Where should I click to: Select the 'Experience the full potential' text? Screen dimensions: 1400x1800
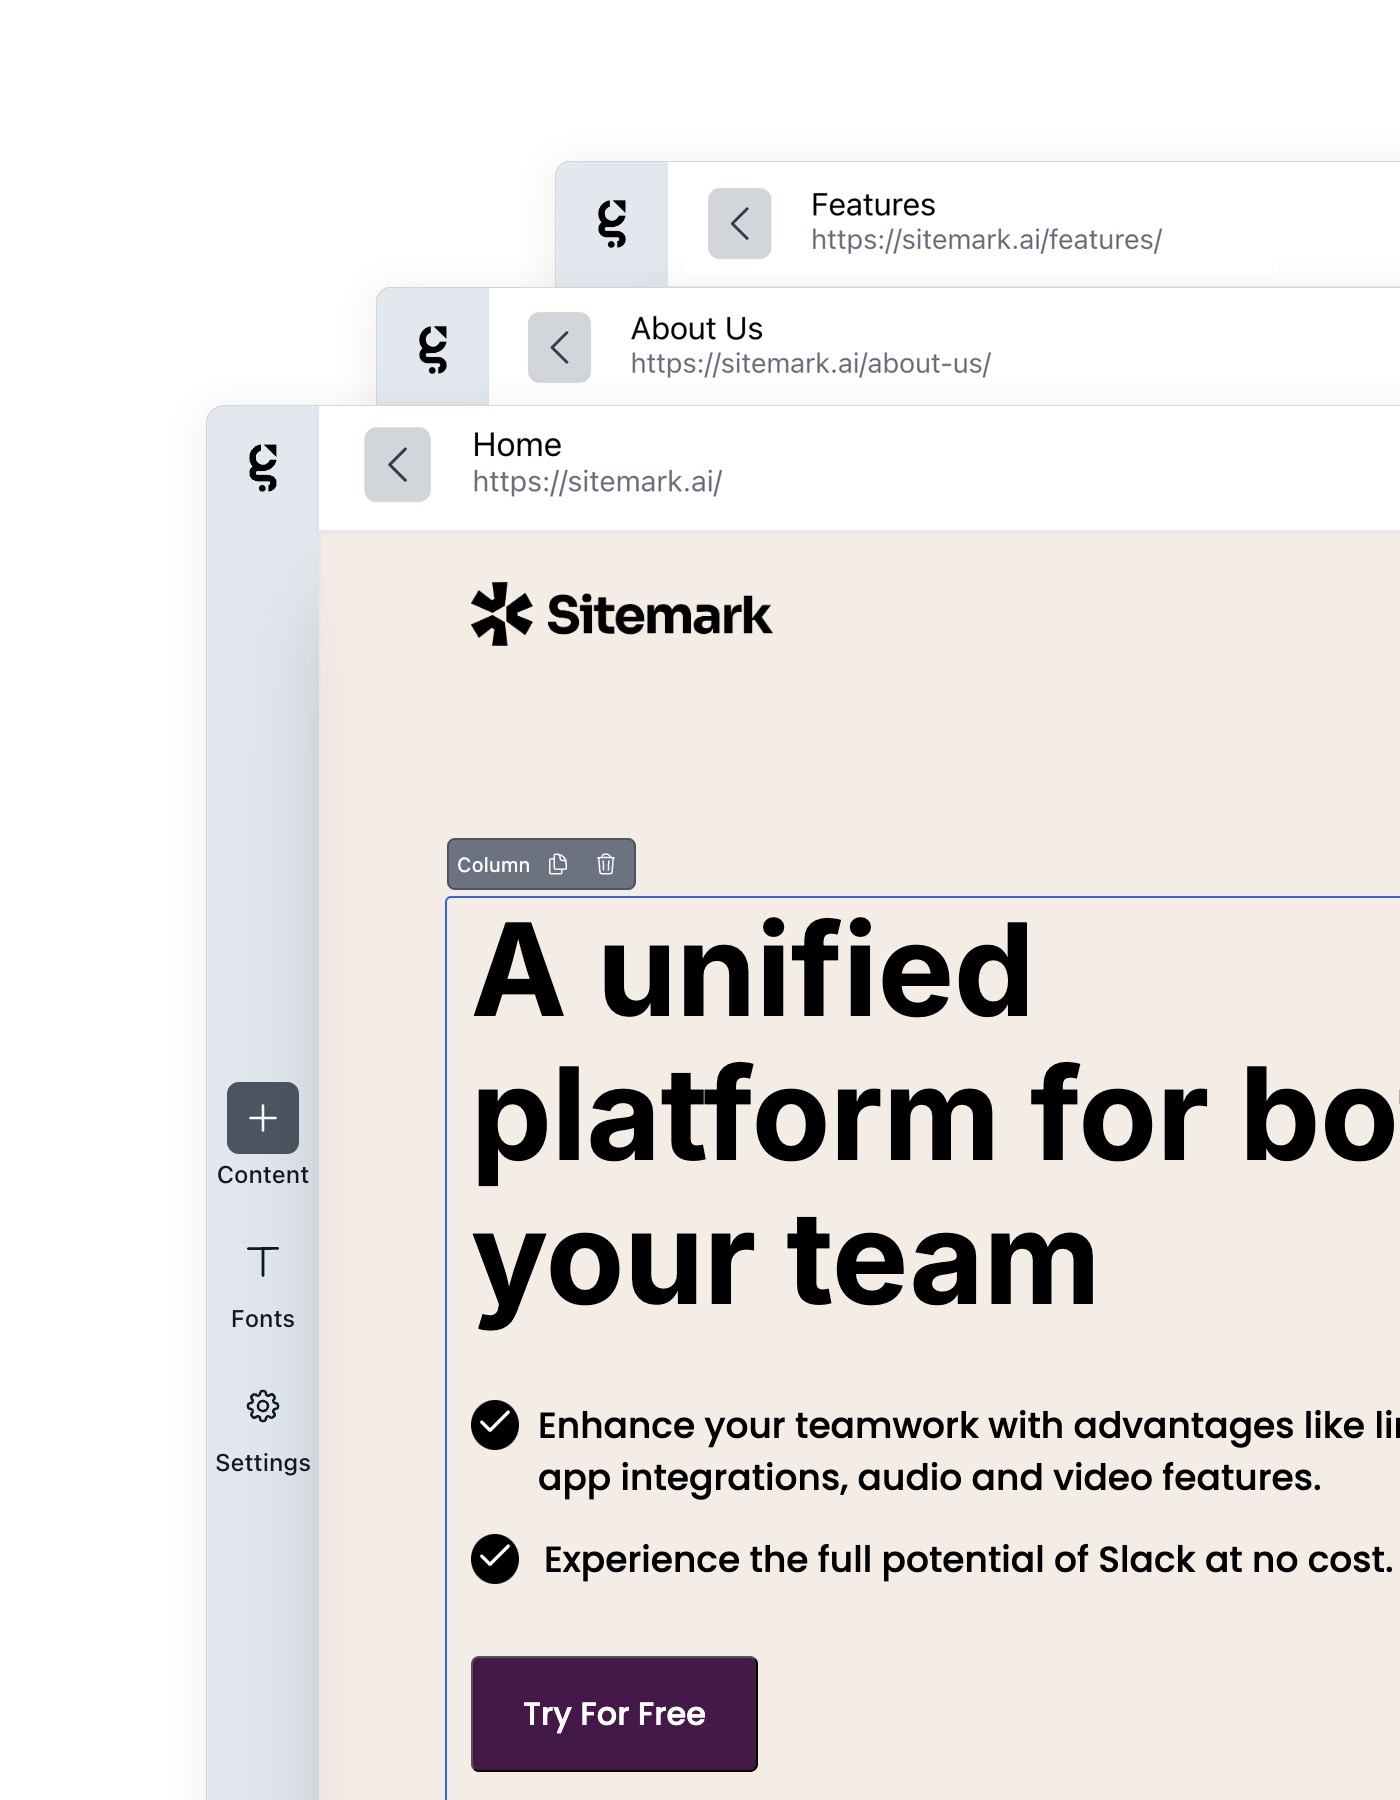coord(968,1559)
